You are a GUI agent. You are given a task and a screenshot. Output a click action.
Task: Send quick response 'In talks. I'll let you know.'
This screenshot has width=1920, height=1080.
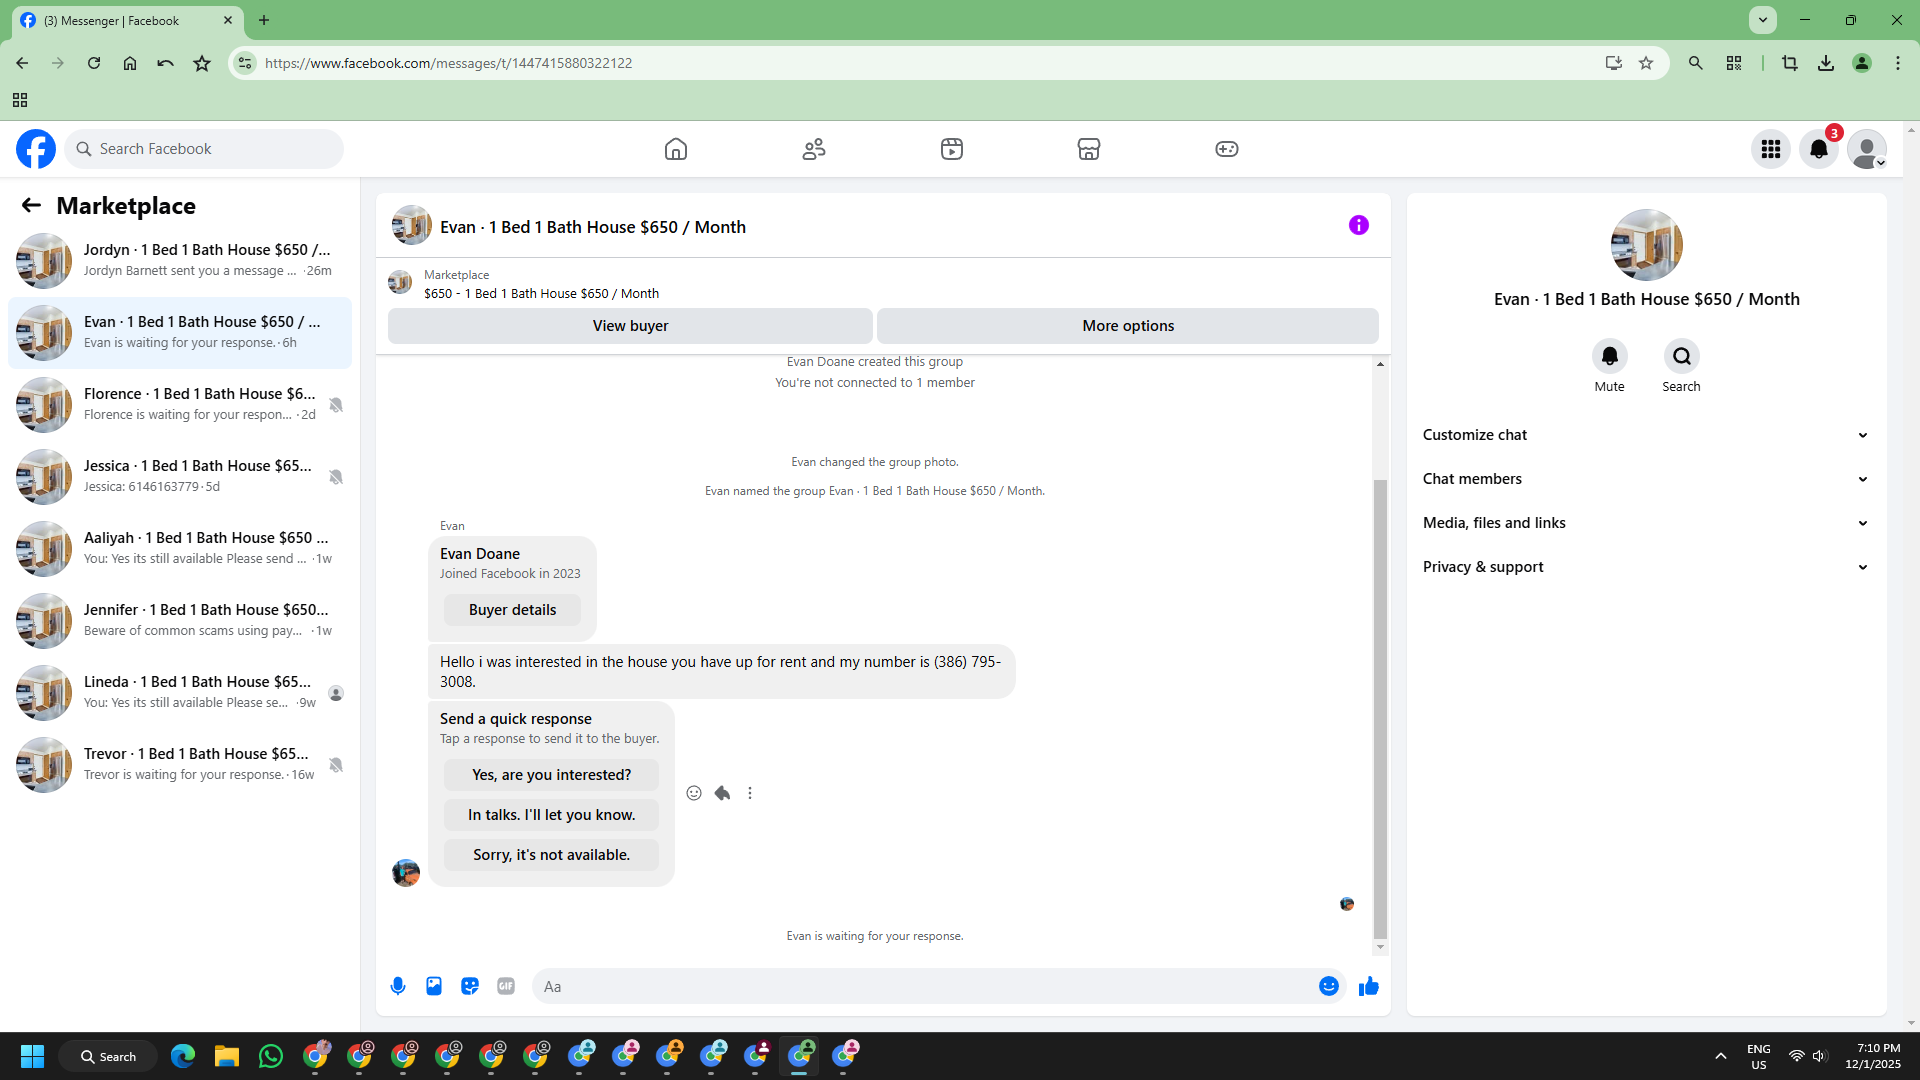tap(551, 815)
